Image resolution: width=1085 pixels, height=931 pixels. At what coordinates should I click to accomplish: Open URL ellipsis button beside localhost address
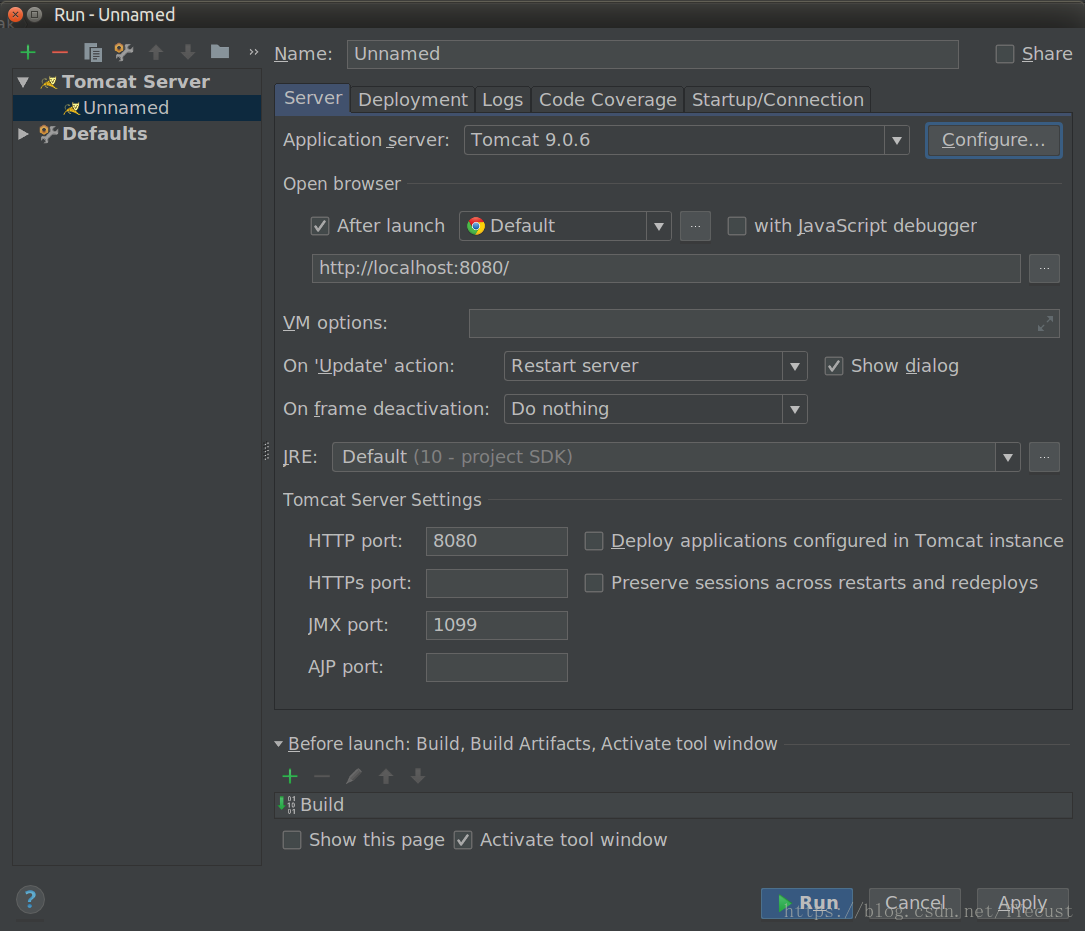1044,269
